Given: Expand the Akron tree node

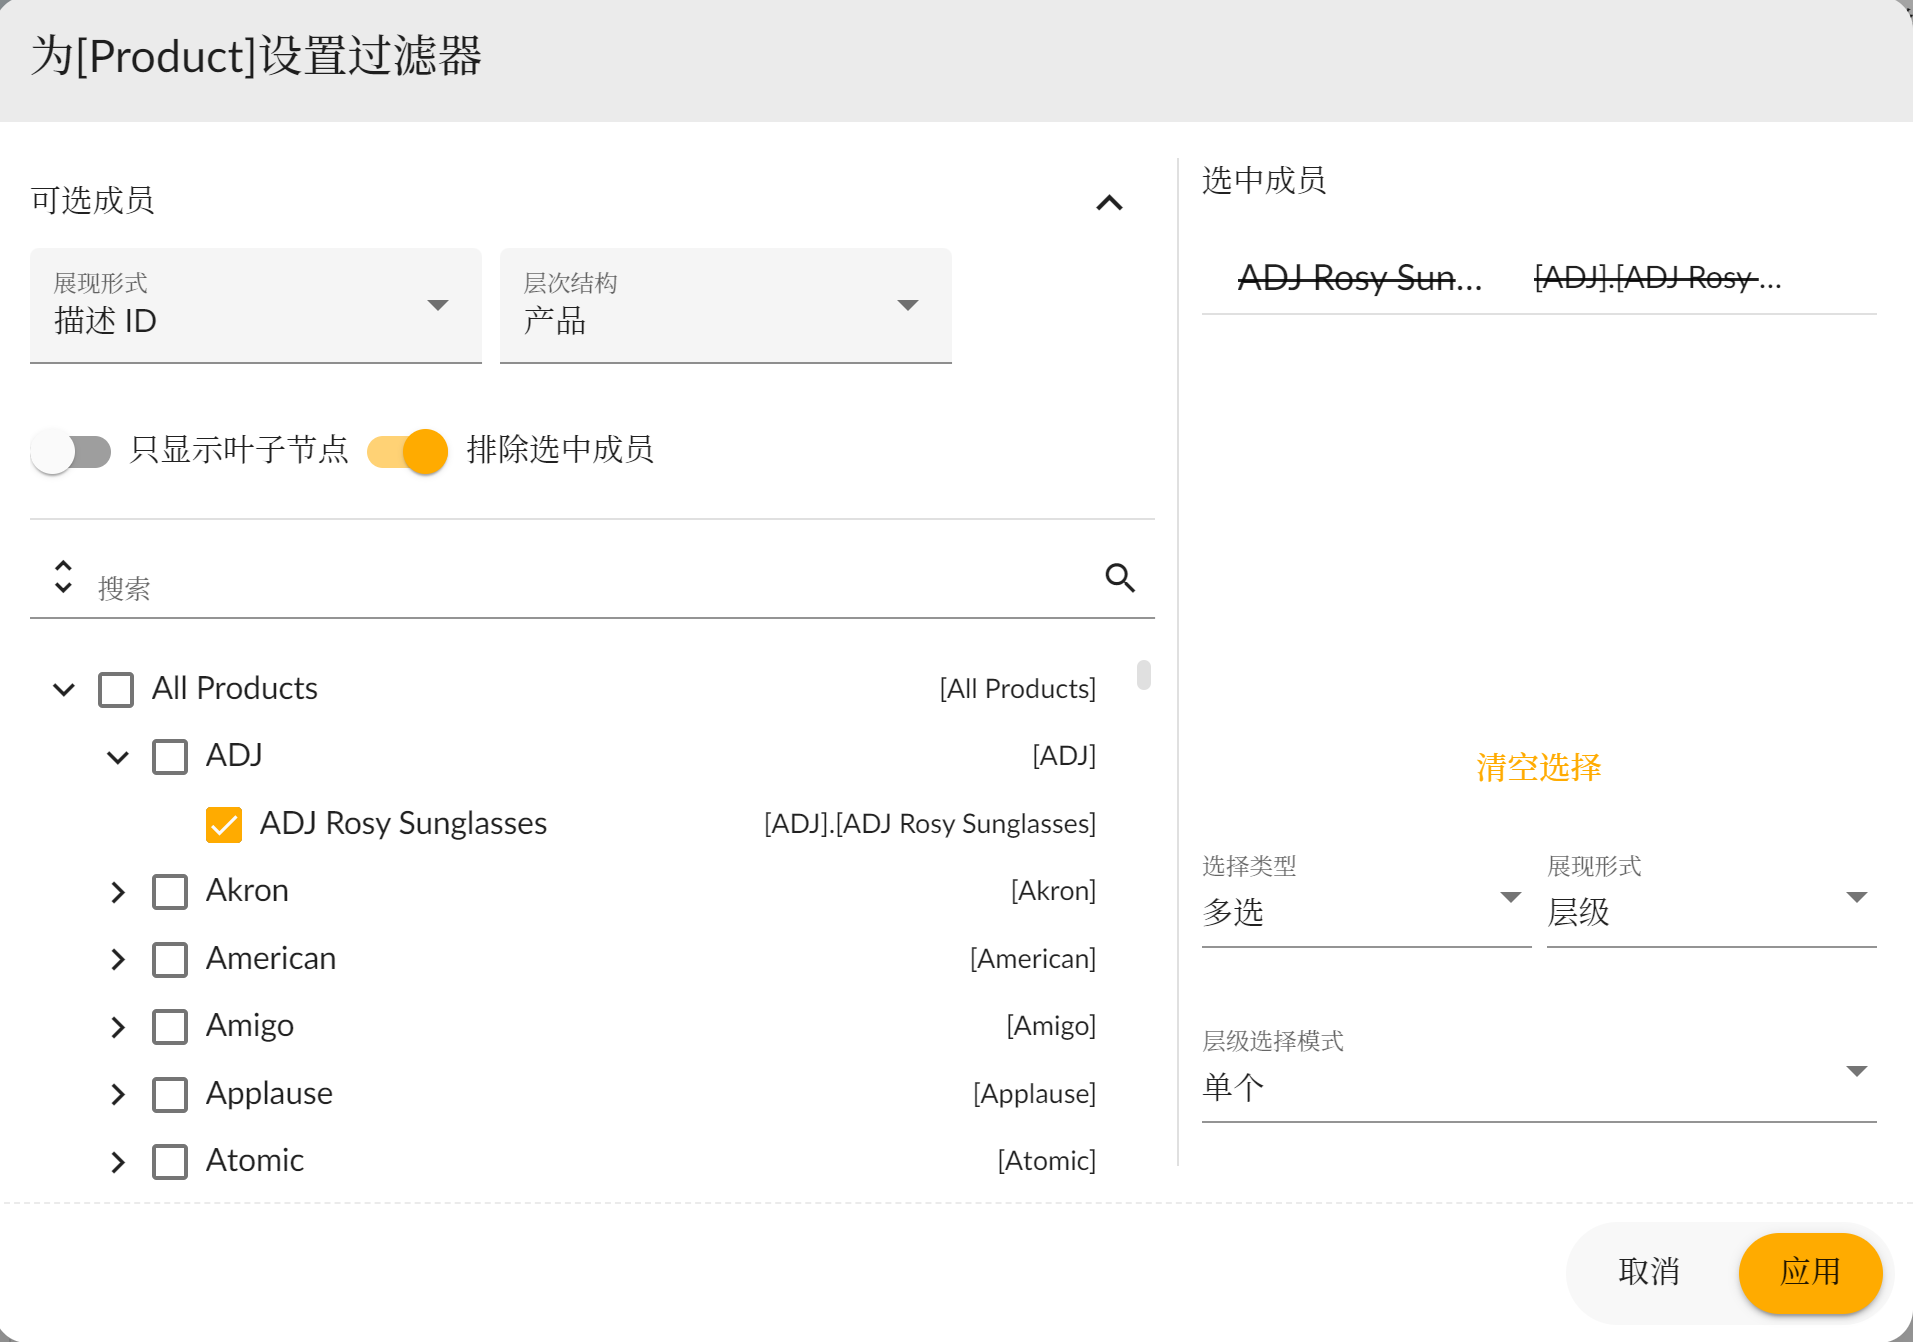Looking at the screenshot, I should 118,892.
